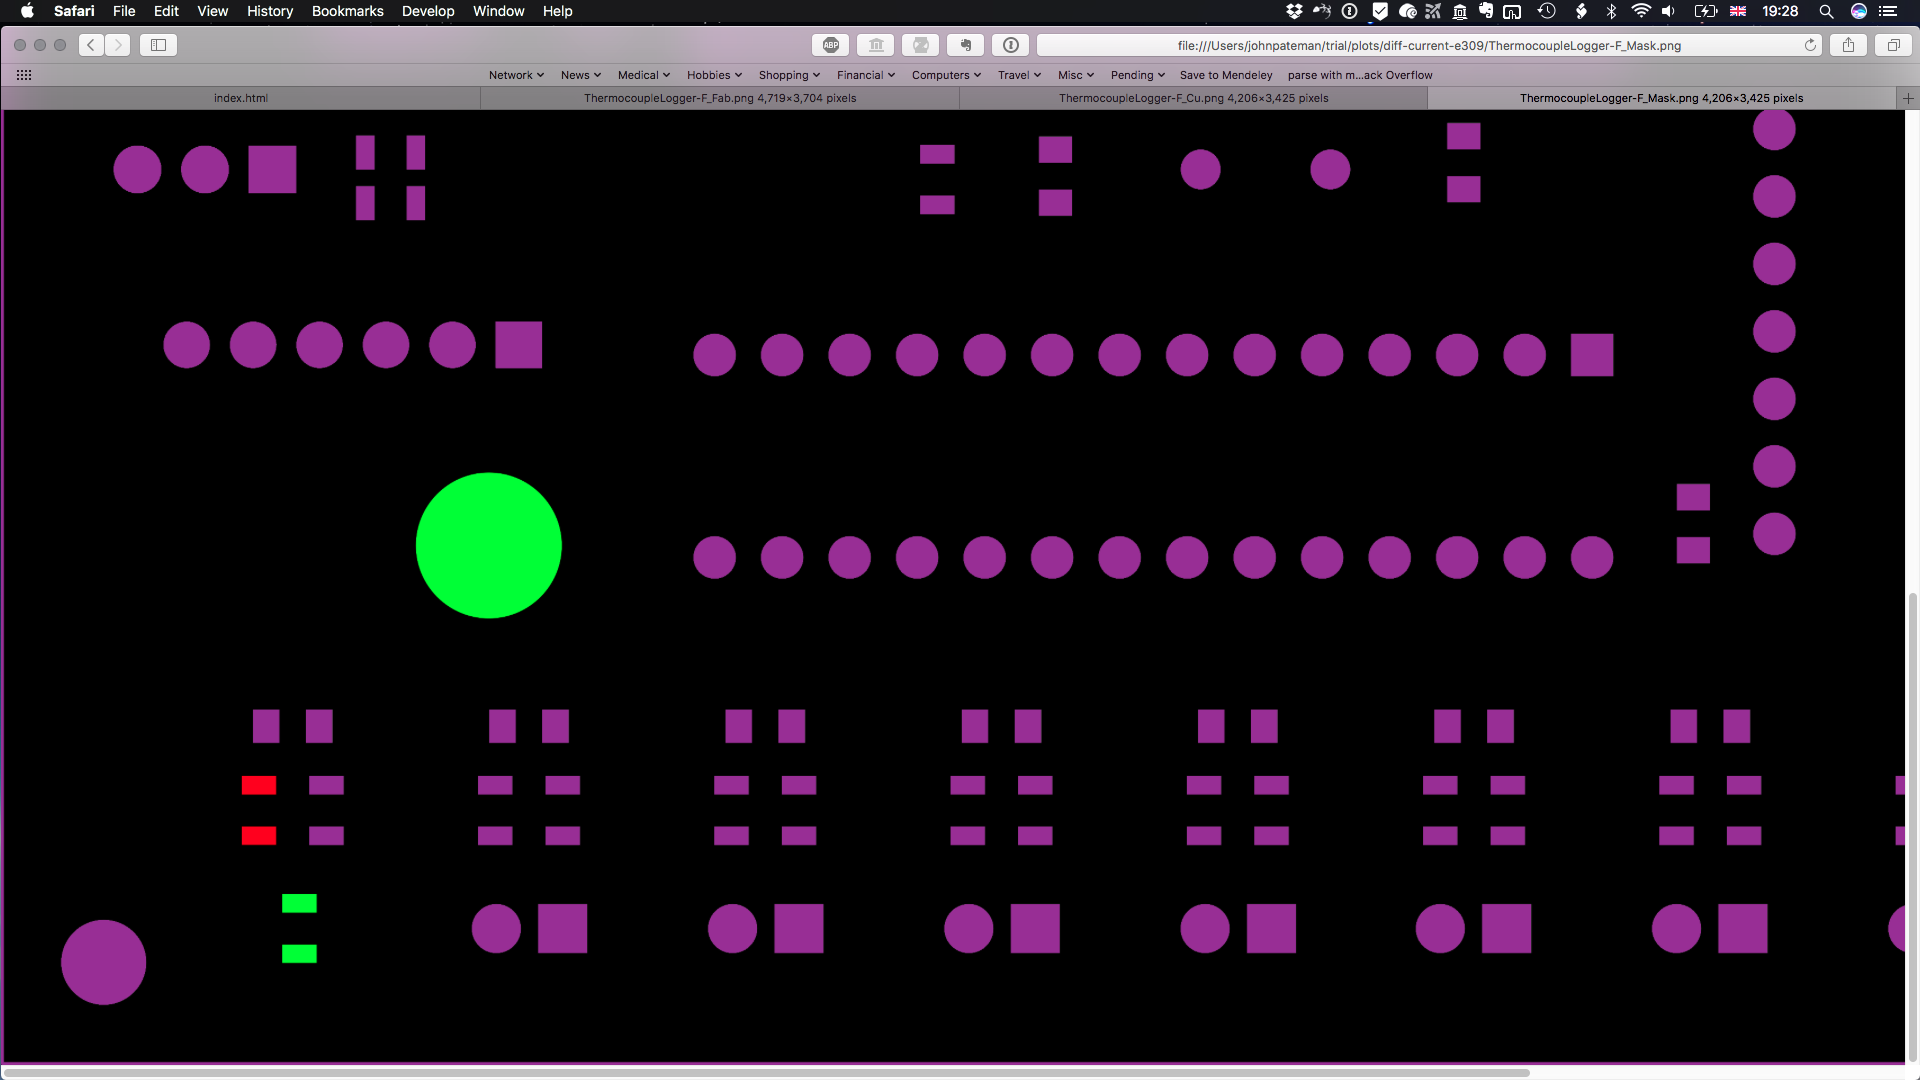Image resolution: width=1920 pixels, height=1080 pixels.
Task: Open the parse with m...ack Overflow bookmark
Action: tap(1360, 75)
